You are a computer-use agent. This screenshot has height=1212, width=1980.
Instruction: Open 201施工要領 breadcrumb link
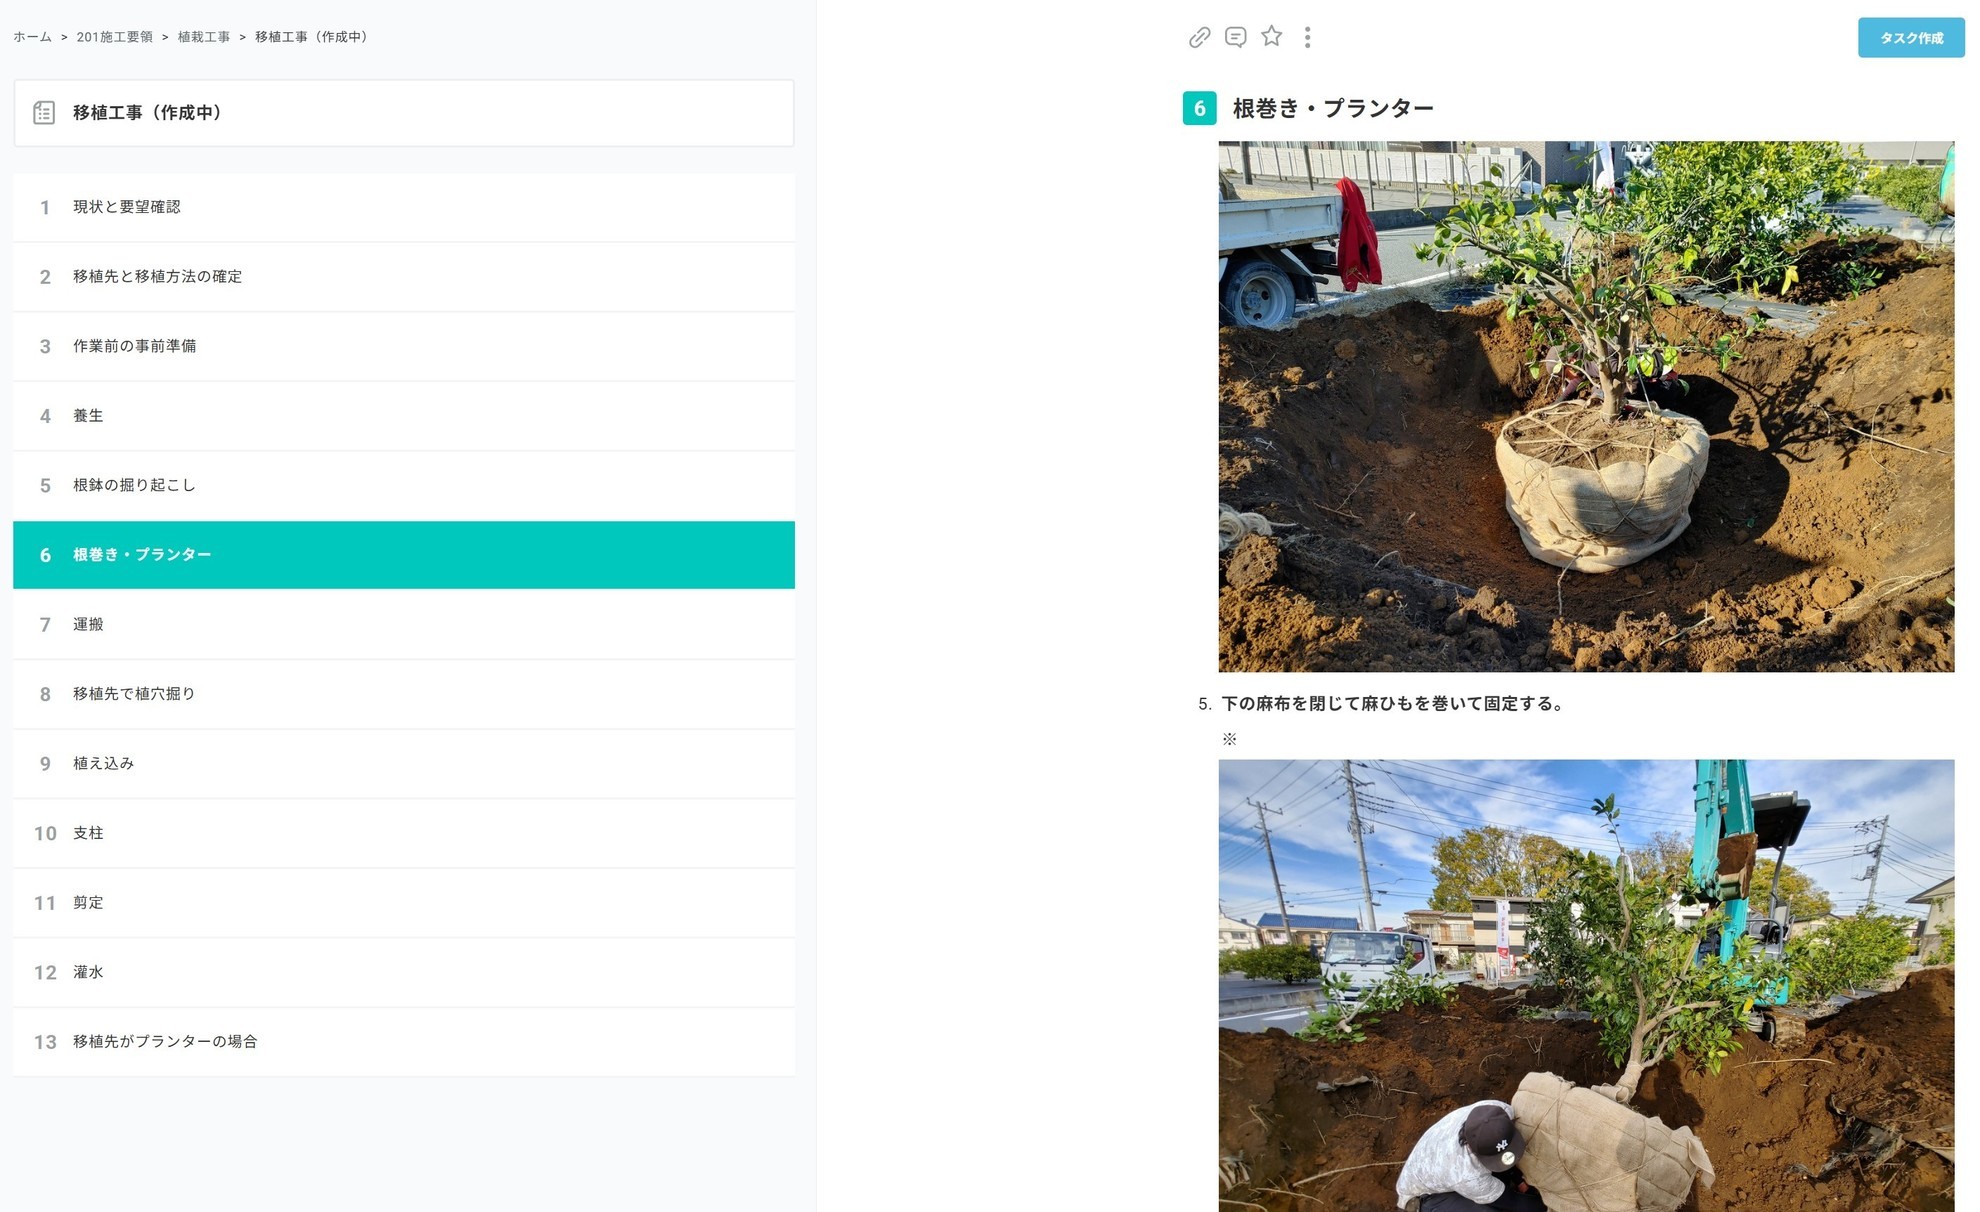(x=115, y=37)
